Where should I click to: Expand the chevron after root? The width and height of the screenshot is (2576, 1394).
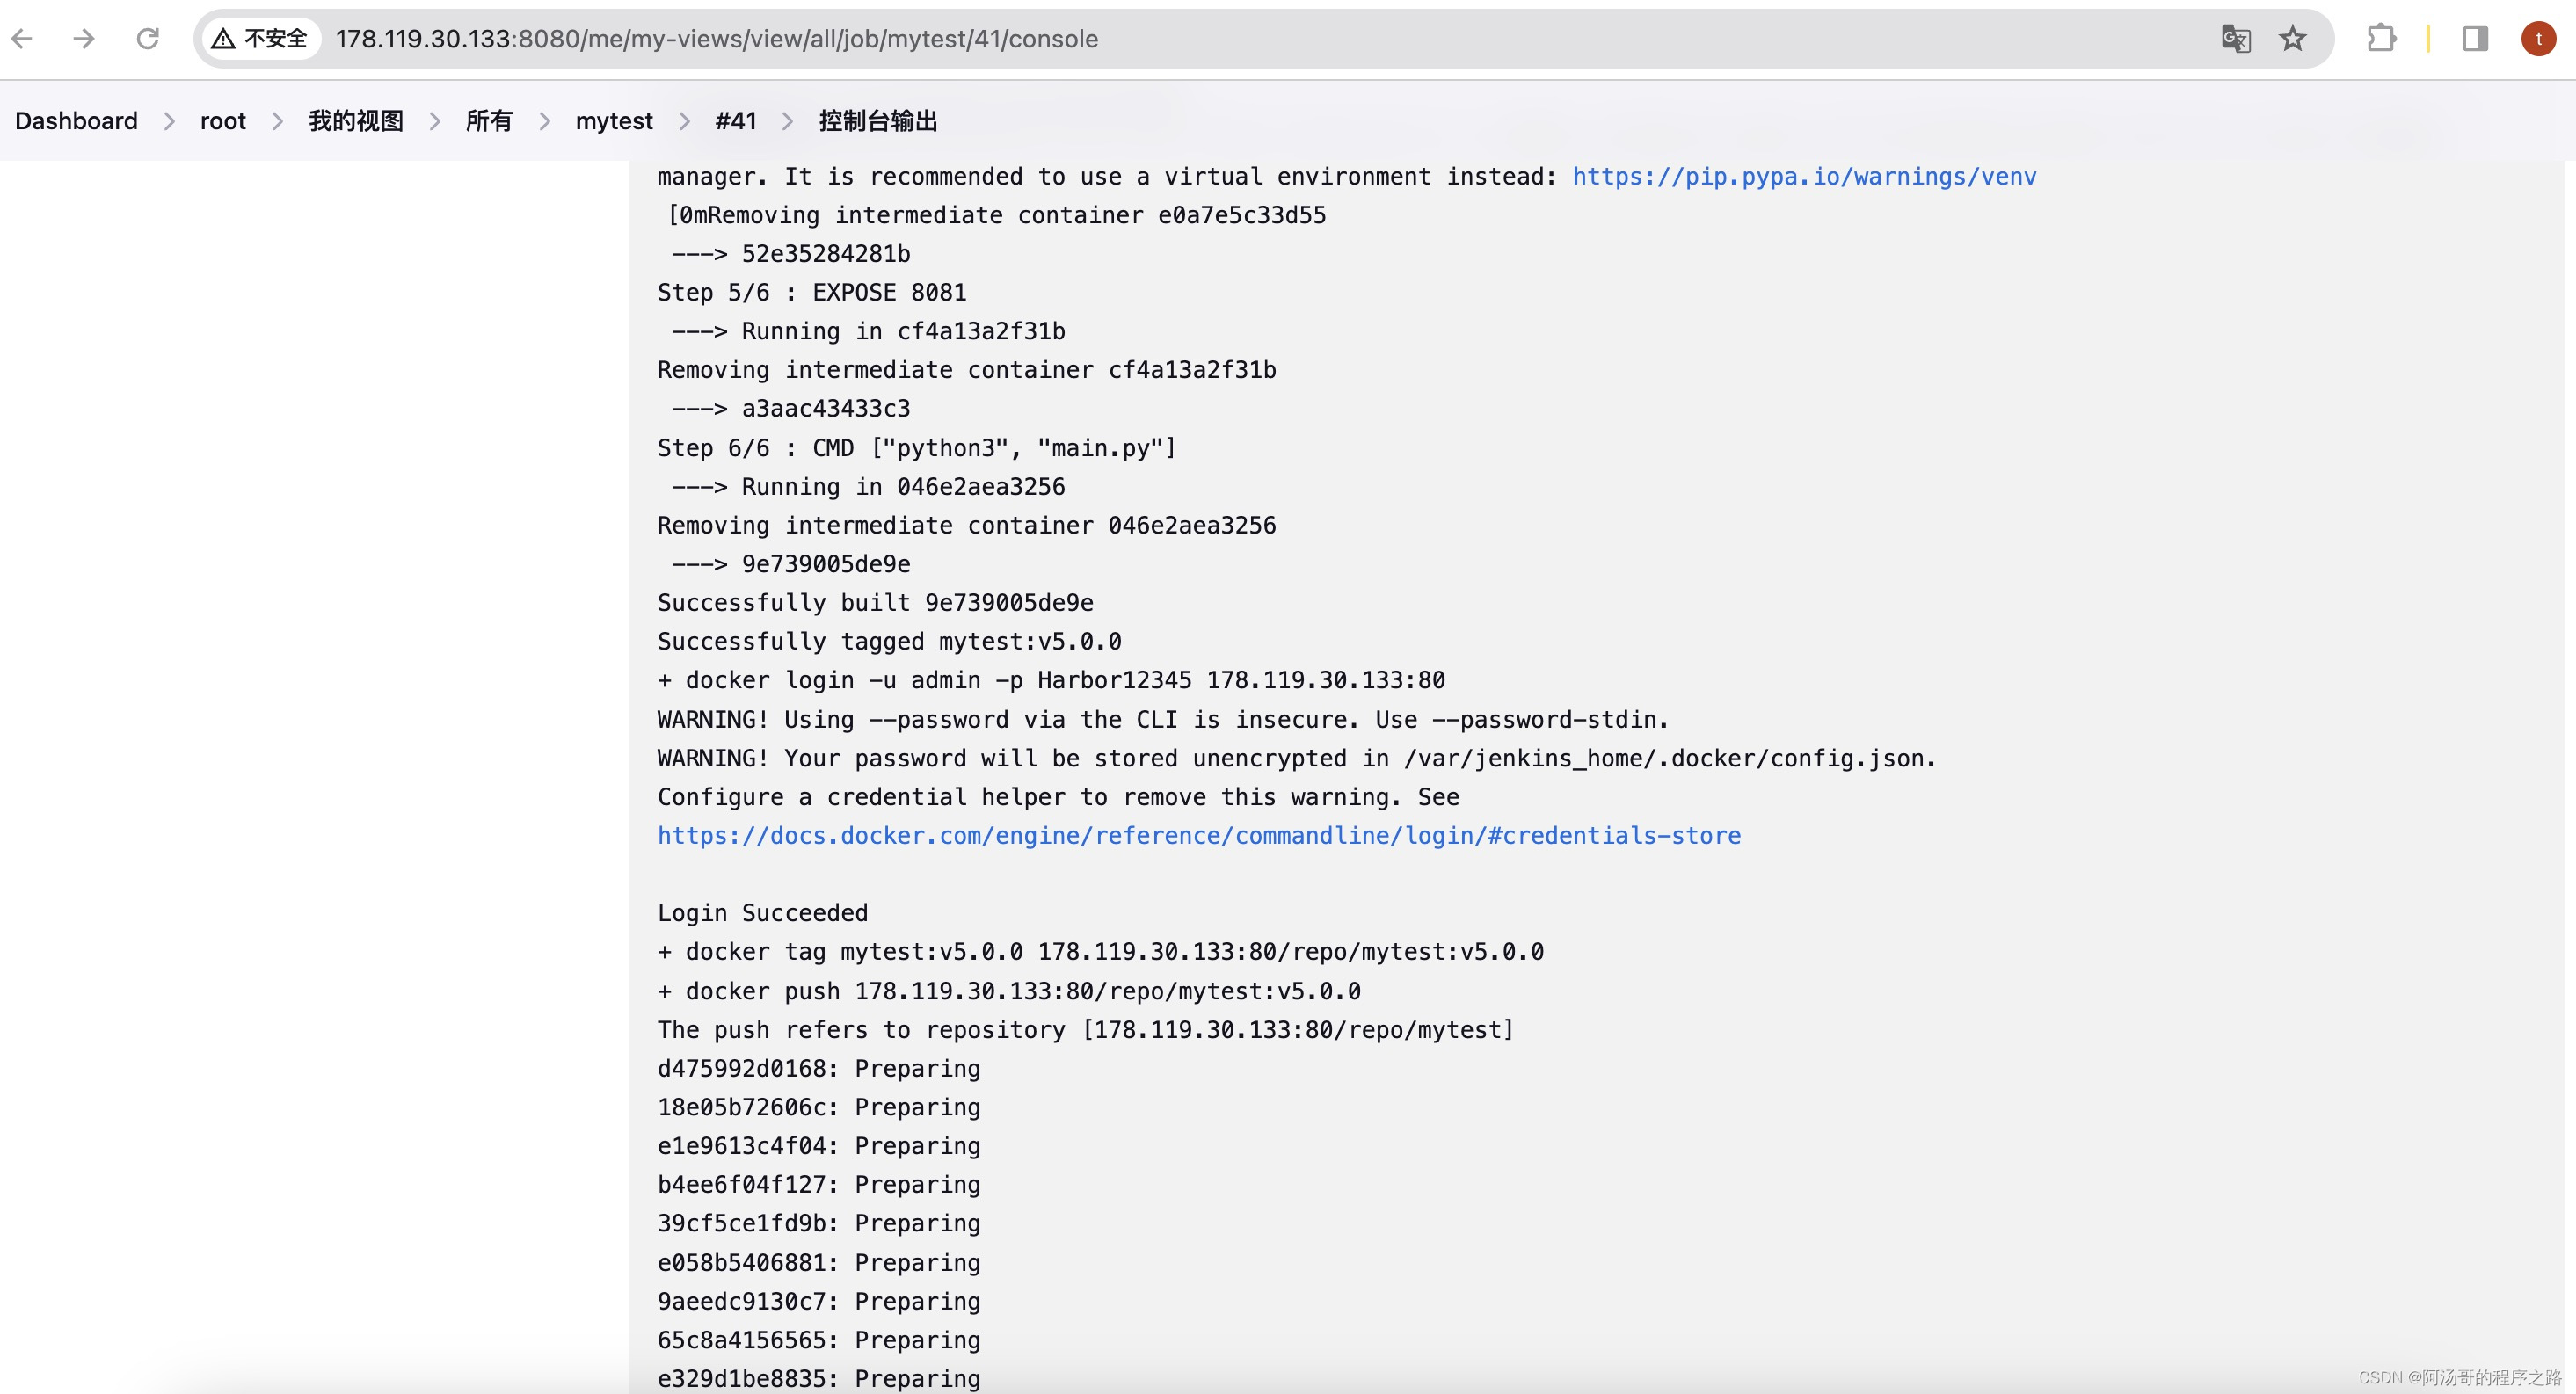(x=277, y=121)
